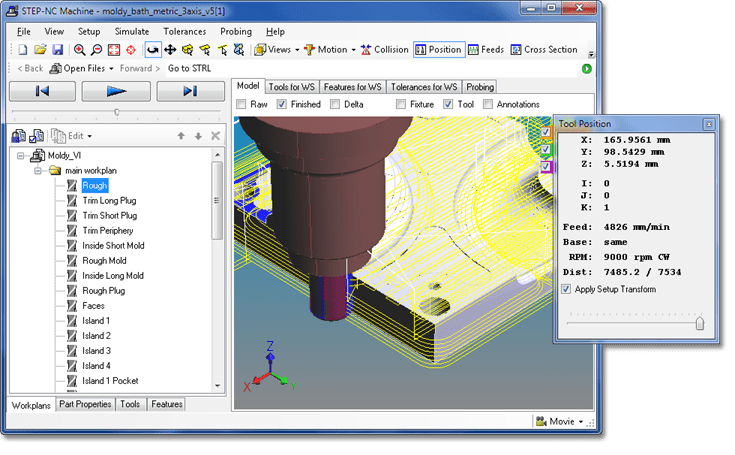Viewport: 735px width, 455px height.
Task: Save project with the floppy disk icon
Action: pos(58,50)
